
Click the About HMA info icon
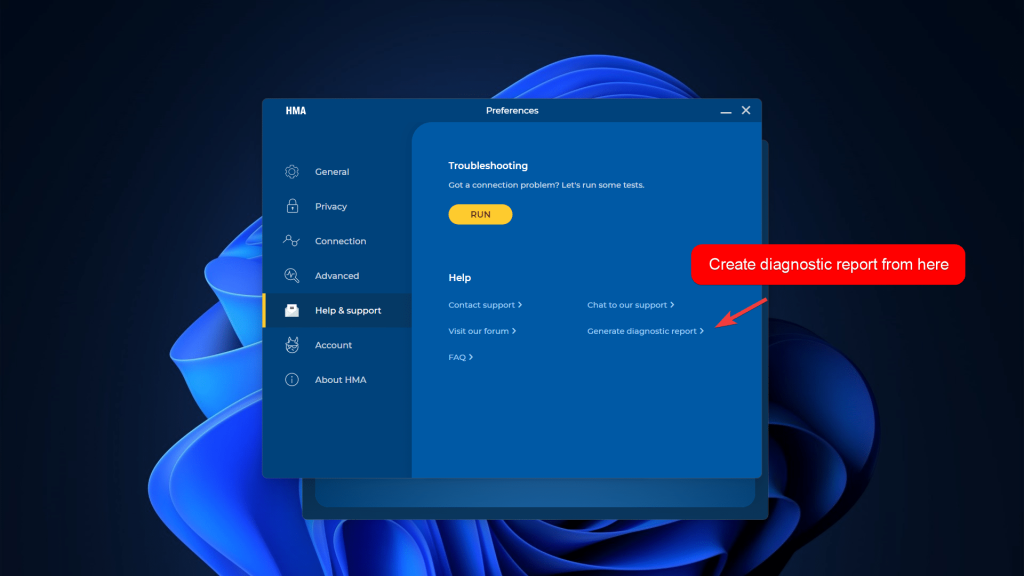pos(292,379)
